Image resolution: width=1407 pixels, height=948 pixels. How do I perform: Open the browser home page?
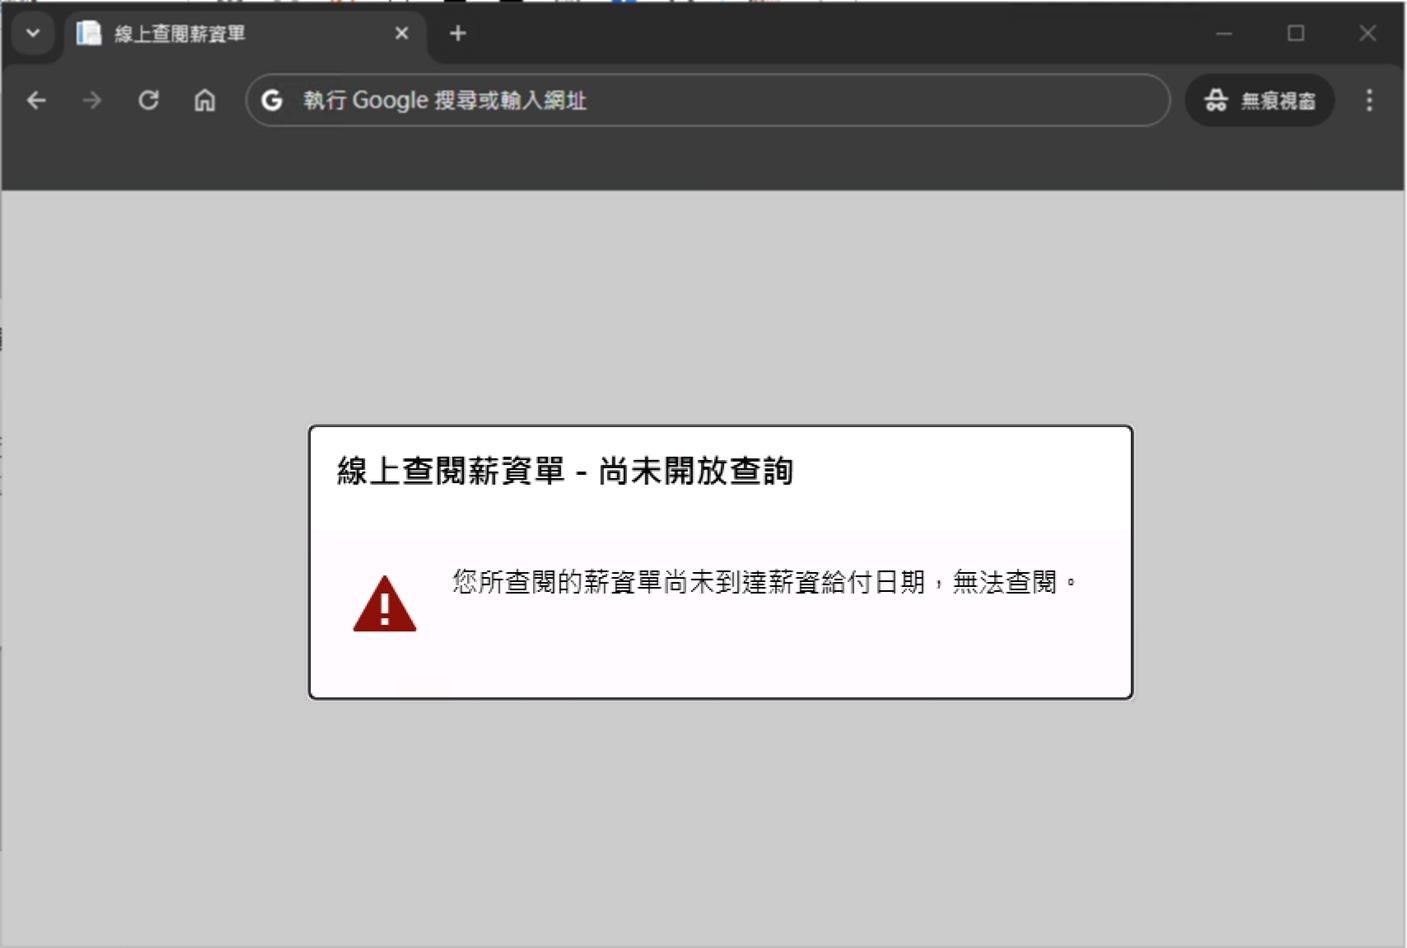(x=204, y=100)
